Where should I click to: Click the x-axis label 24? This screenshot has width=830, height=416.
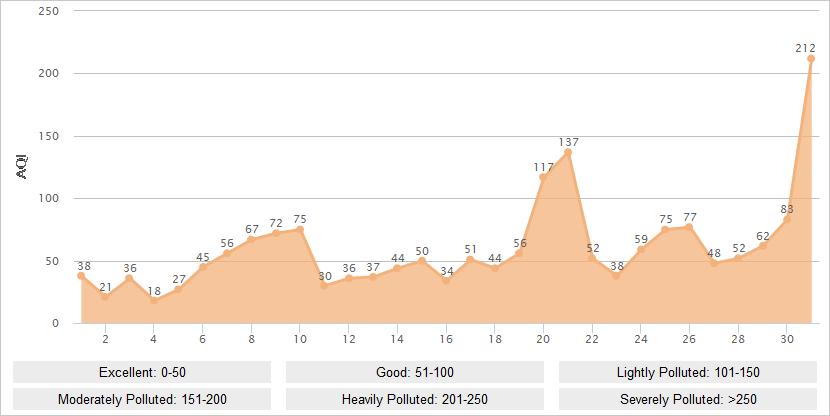click(x=640, y=339)
